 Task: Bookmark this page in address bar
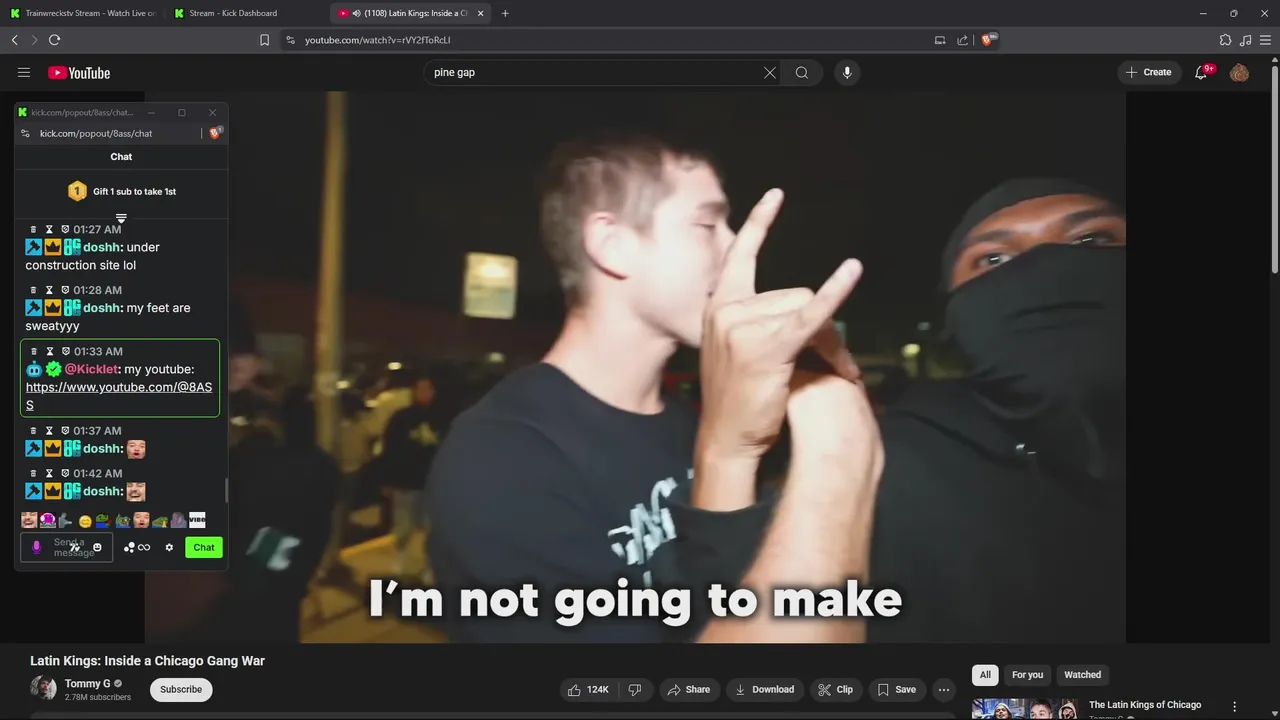pos(264,40)
